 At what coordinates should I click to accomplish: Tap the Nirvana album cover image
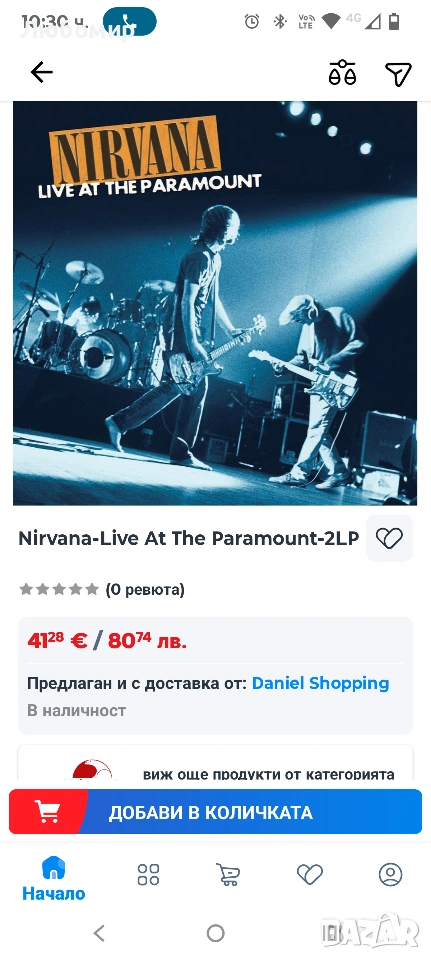[x=215, y=303]
